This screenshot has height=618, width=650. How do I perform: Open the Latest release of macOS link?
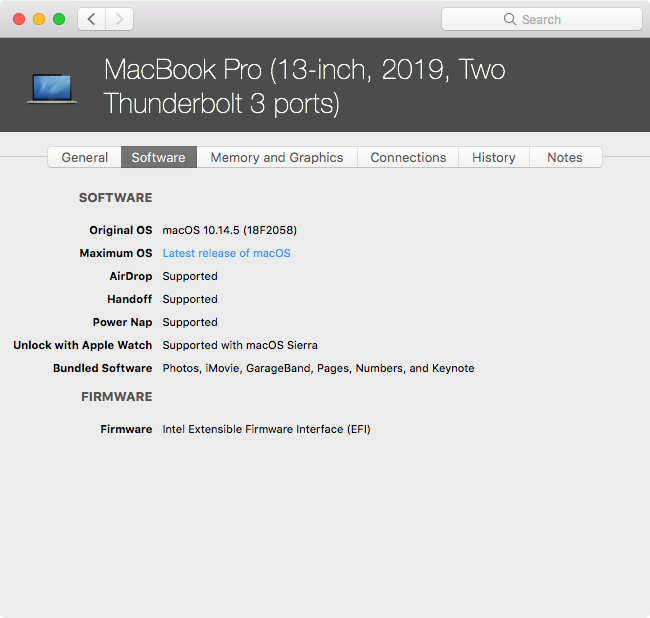point(226,253)
